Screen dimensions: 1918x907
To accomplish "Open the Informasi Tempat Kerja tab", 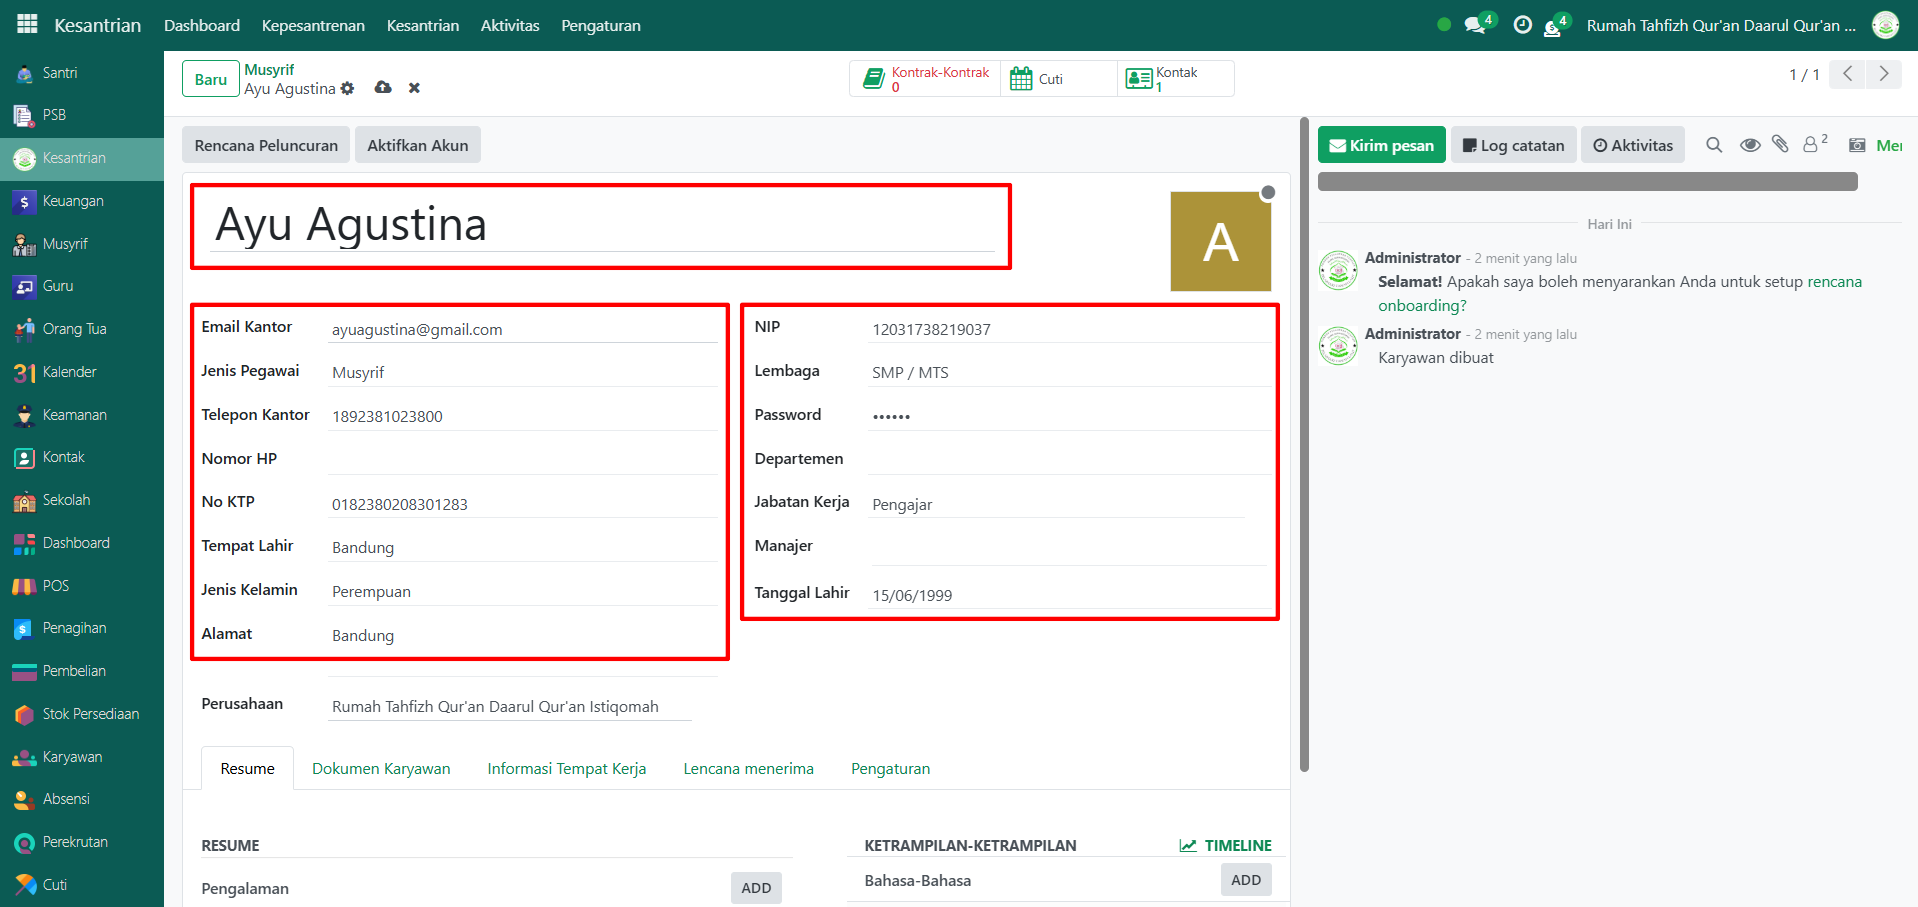I will coord(566,768).
